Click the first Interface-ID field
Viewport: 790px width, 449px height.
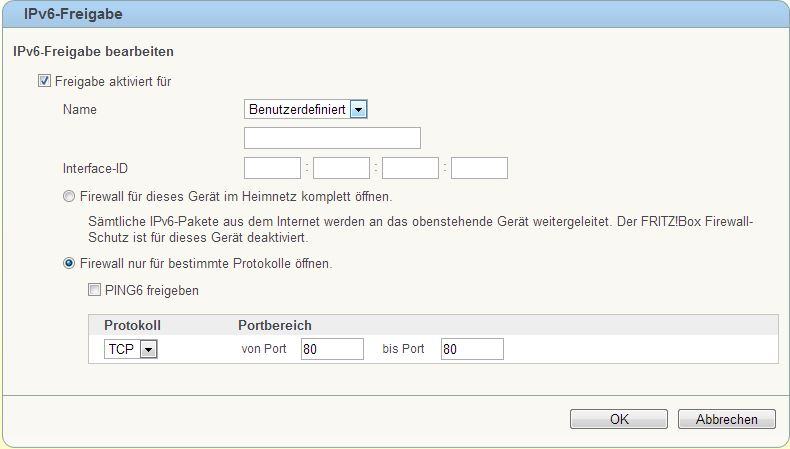pyautogui.click(x=273, y=168)
